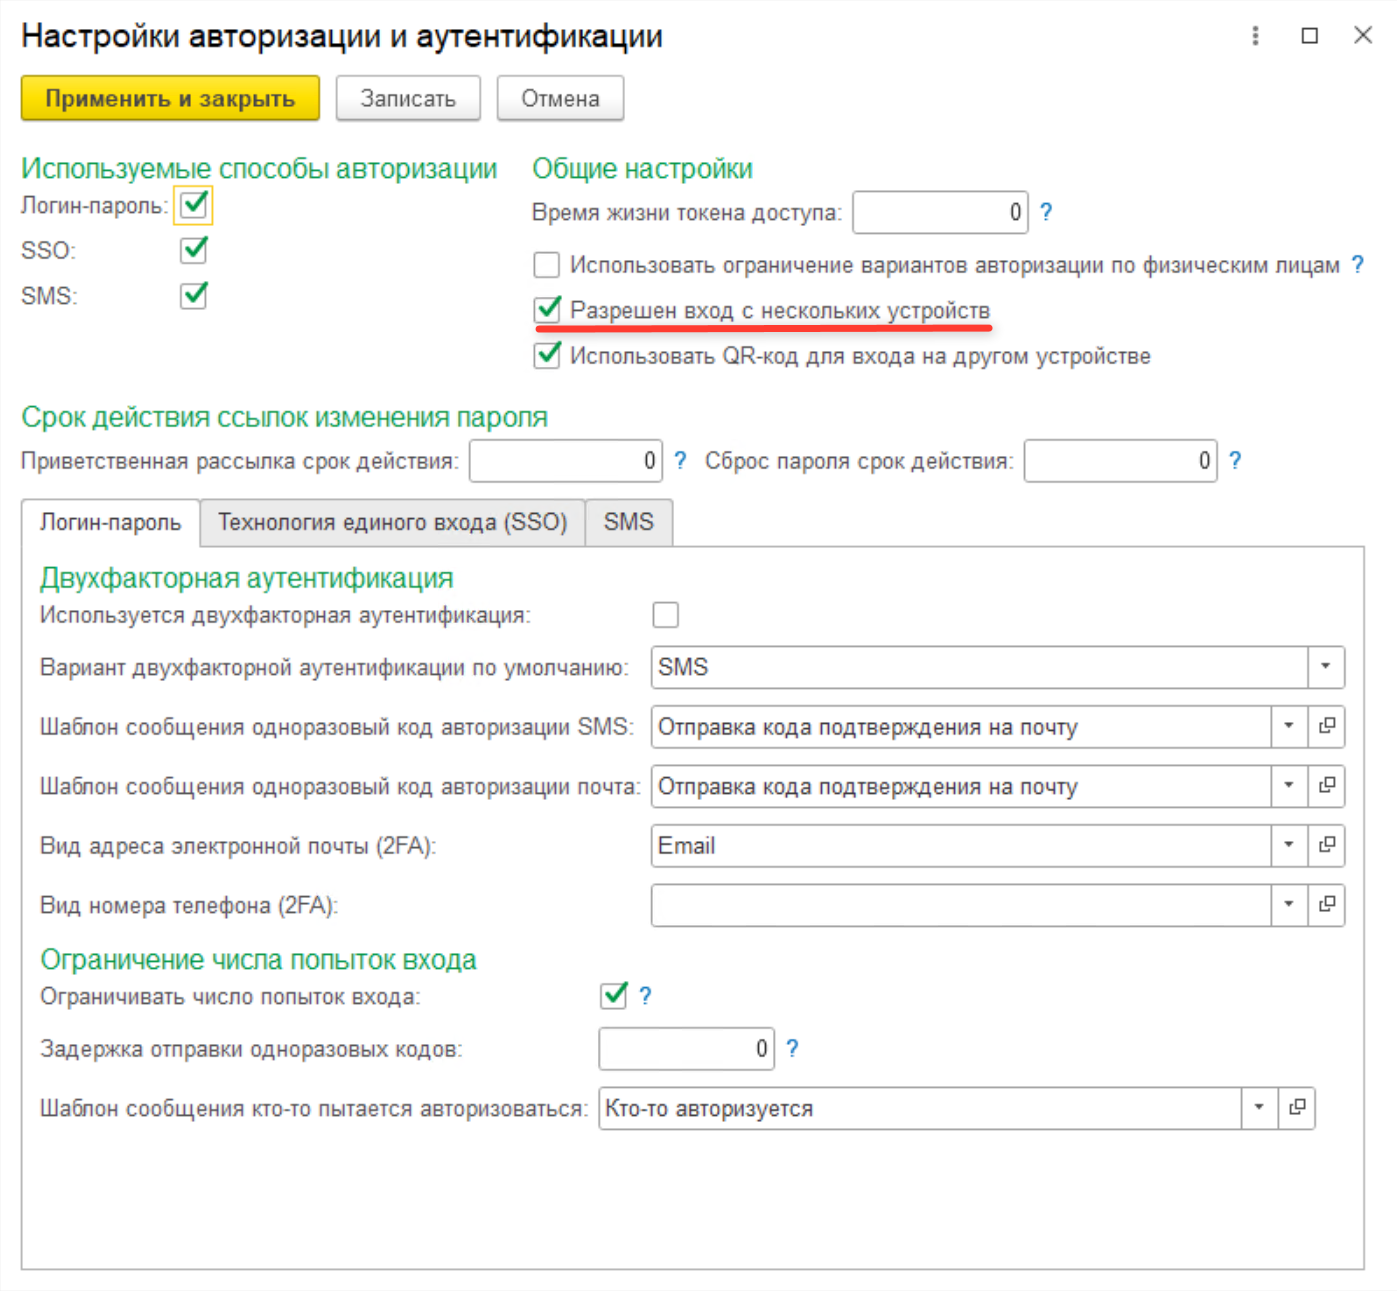Switch to the SMS settings tab
This screenshot has width=1397, height=1291.
(628, 523)
